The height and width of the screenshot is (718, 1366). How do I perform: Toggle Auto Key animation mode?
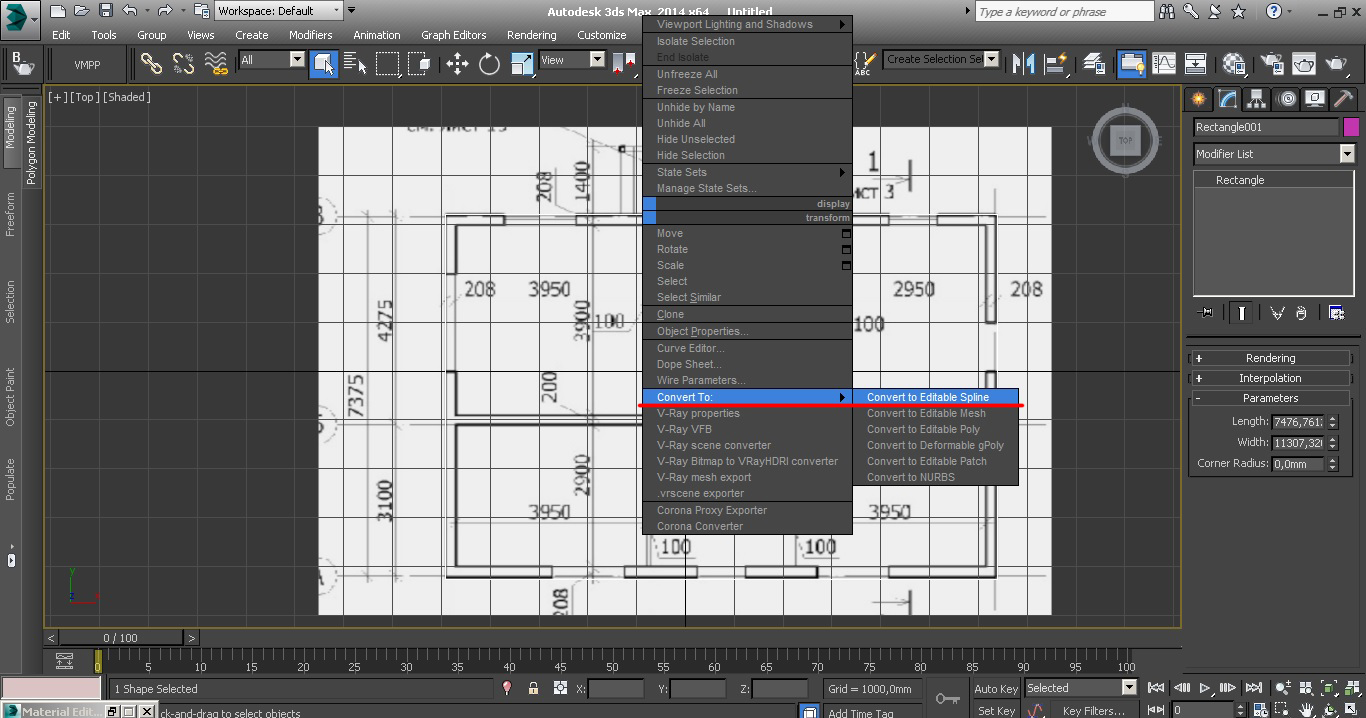tap(995, 688)
